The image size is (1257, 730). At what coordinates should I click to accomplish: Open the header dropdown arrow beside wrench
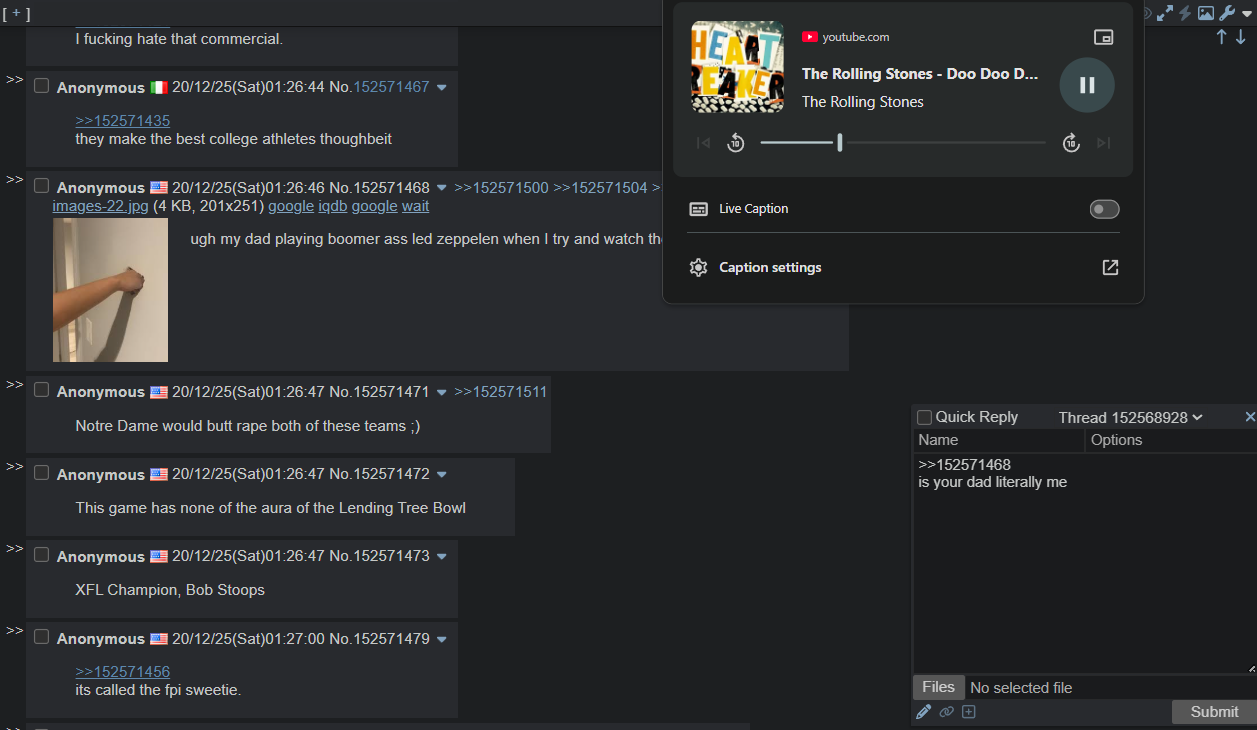coord(1246,13)
